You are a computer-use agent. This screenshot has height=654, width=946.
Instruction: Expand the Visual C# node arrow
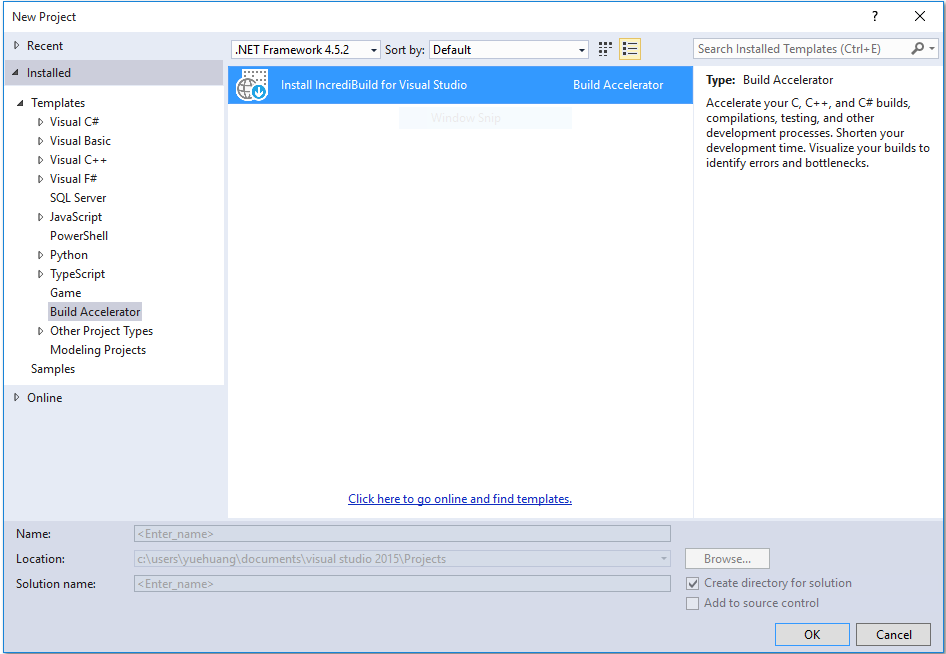click(40, 122)
